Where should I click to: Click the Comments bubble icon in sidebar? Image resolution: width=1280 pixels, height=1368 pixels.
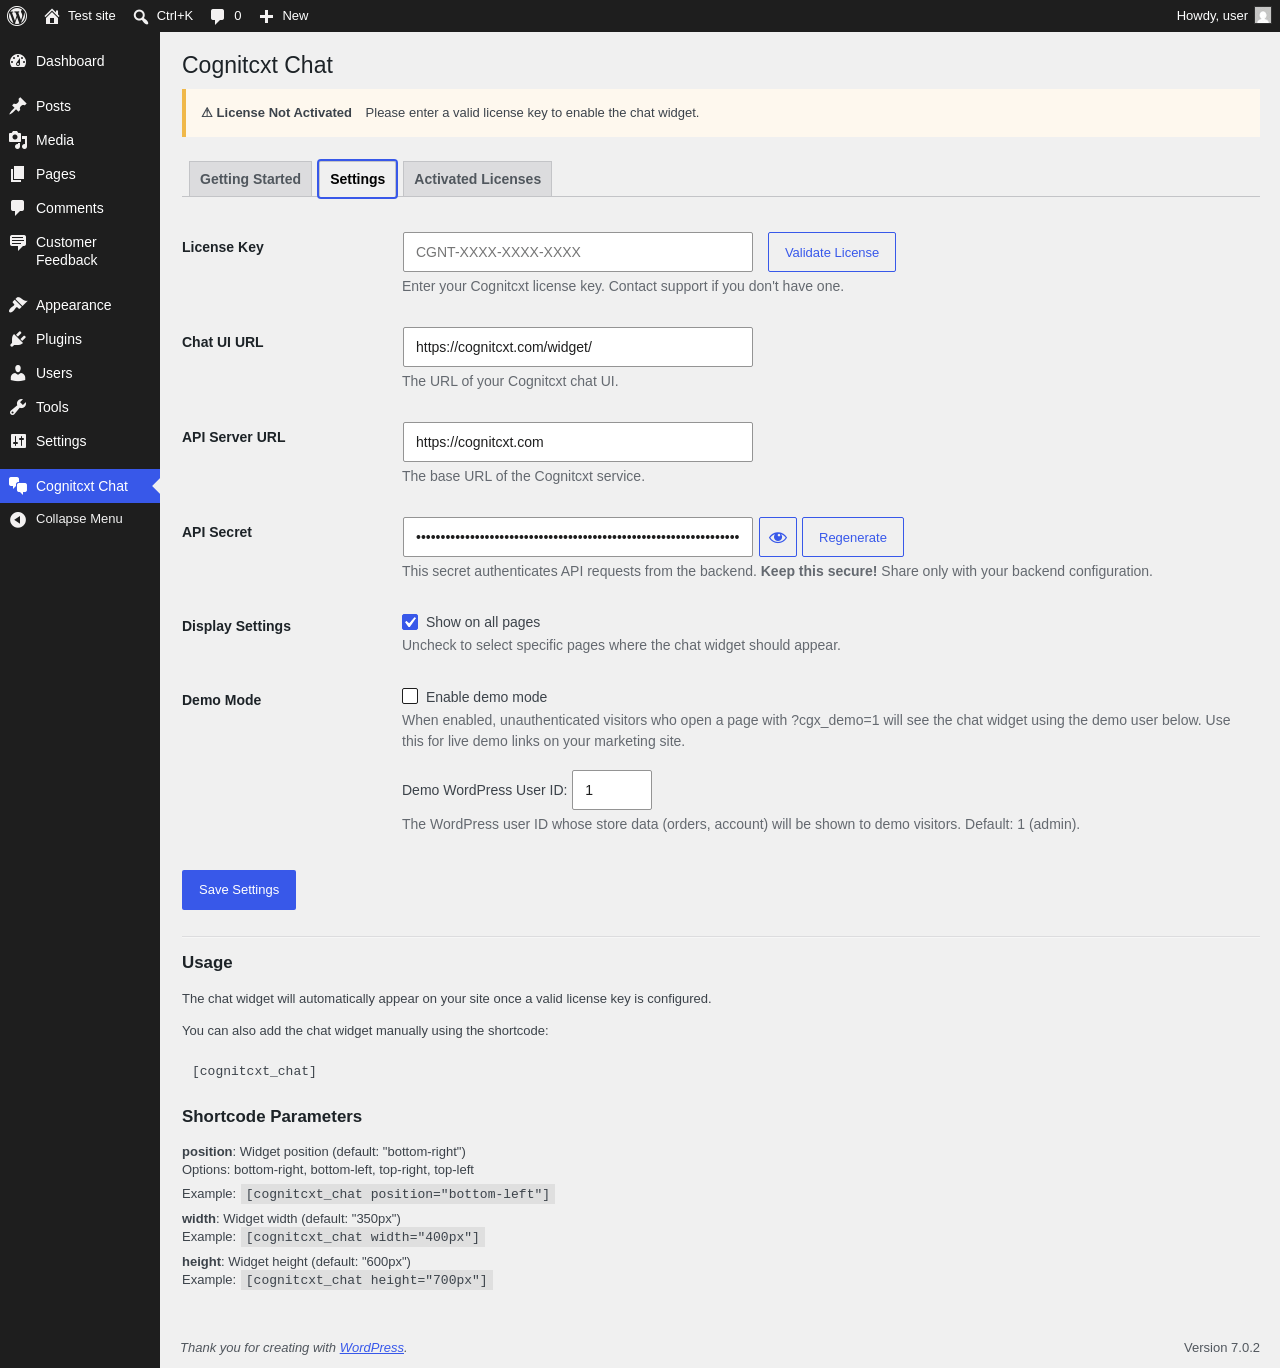coord(18,208)
